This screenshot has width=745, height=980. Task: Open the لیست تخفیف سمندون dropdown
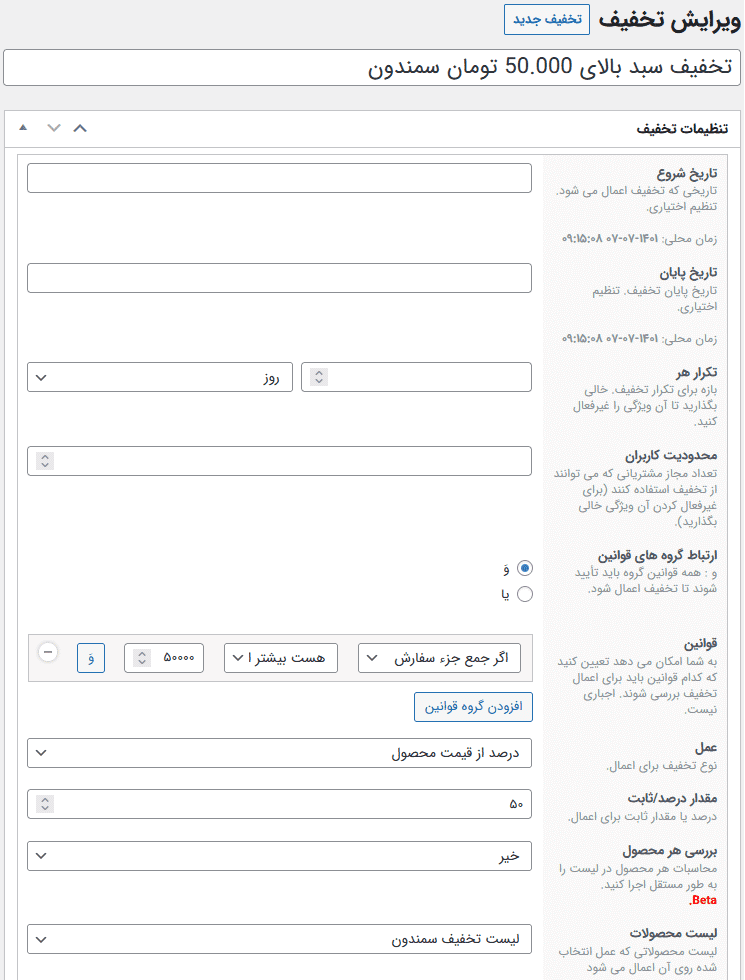(x=279, y=939)
